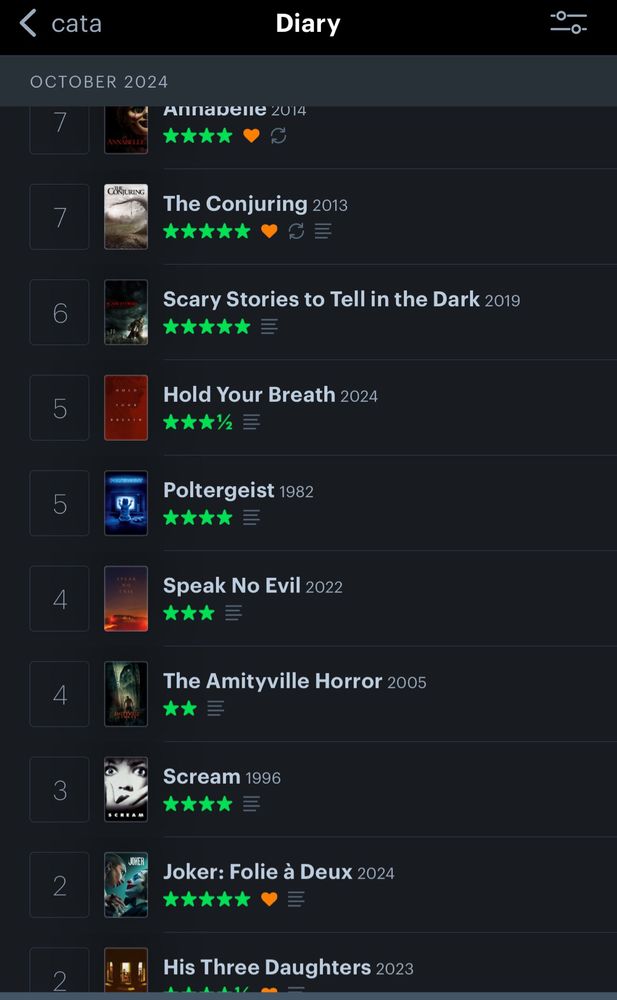Open the Poltergeist poster thumbnail
Viewport: 617px width, 1000px height.
126,503
